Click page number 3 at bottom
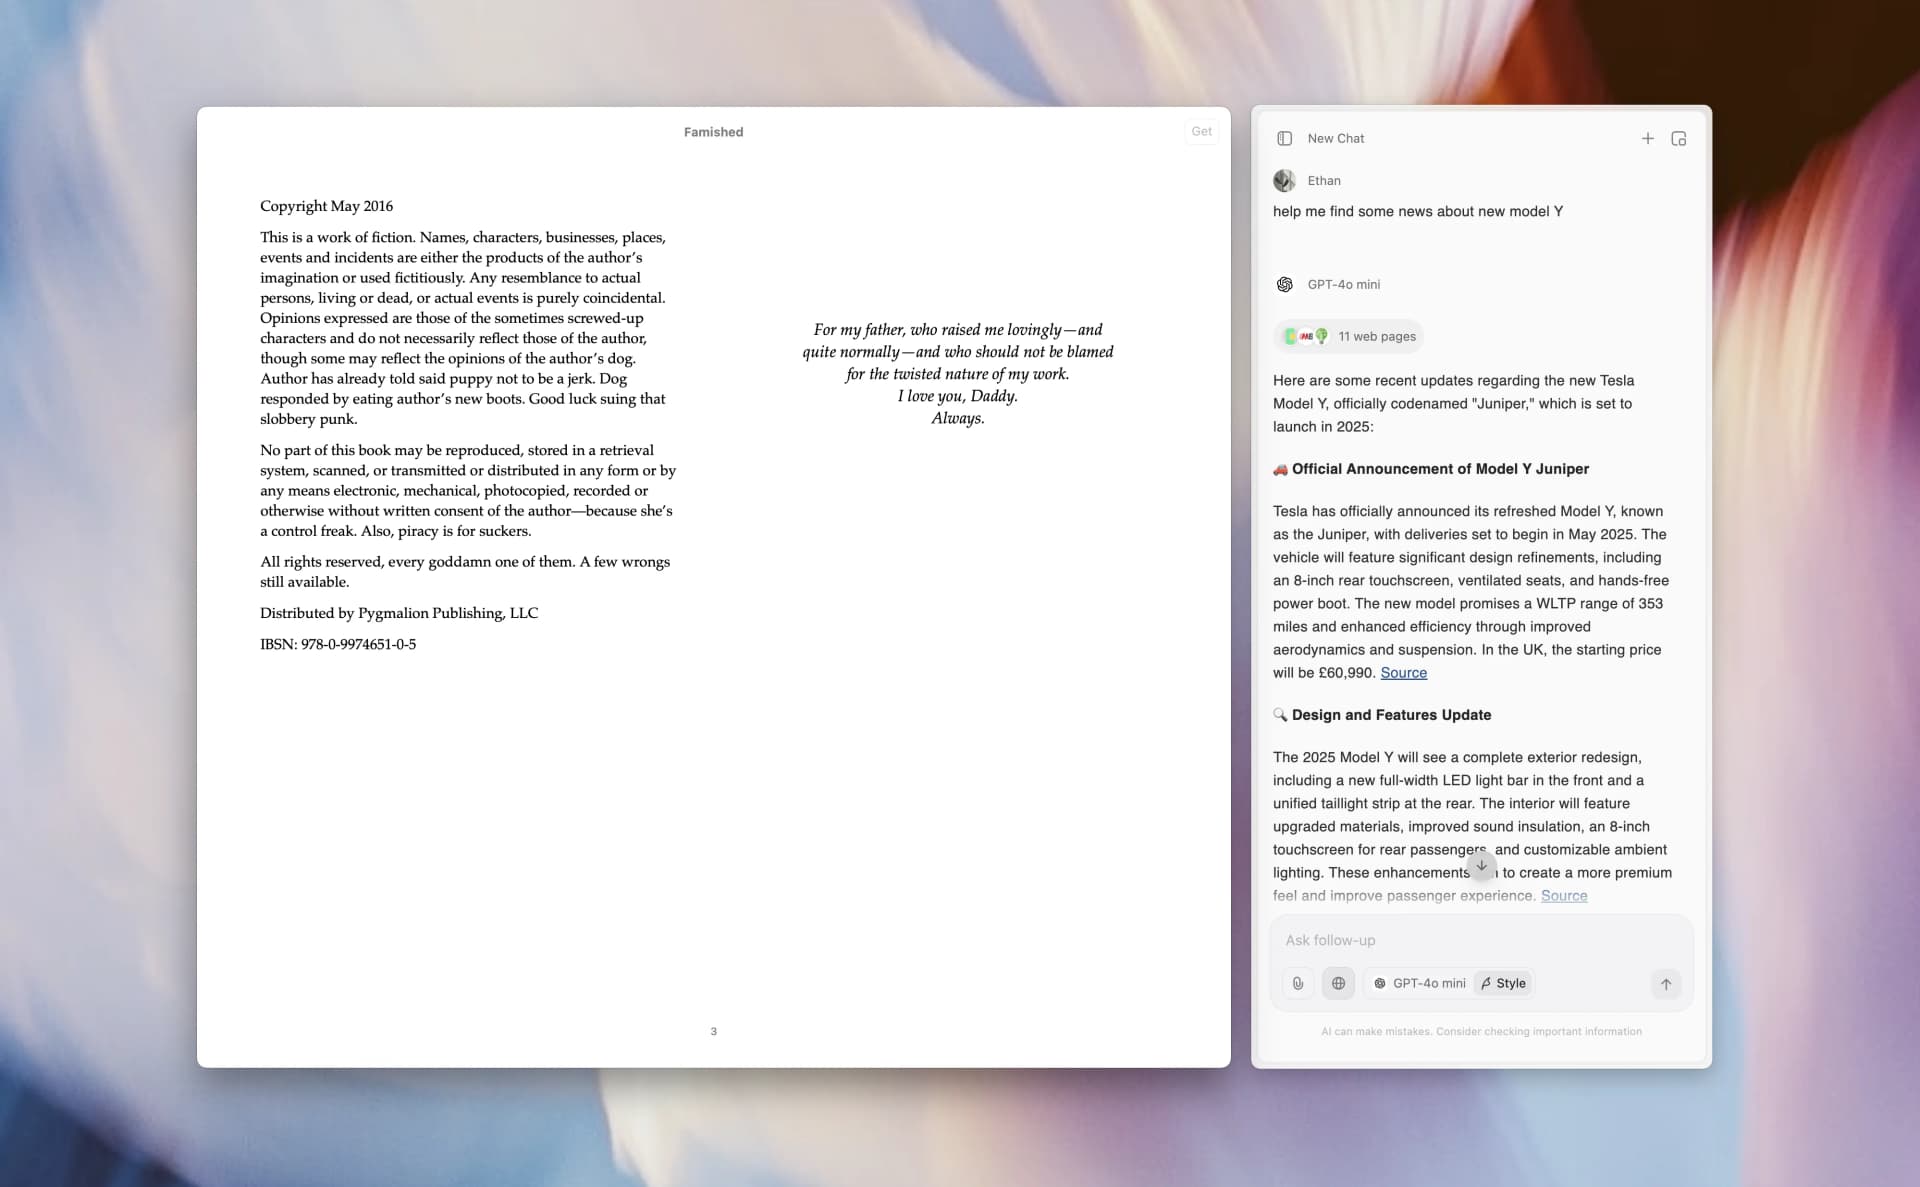The width and height of the screenshot is (1920, 1187). pos(713,1031)
